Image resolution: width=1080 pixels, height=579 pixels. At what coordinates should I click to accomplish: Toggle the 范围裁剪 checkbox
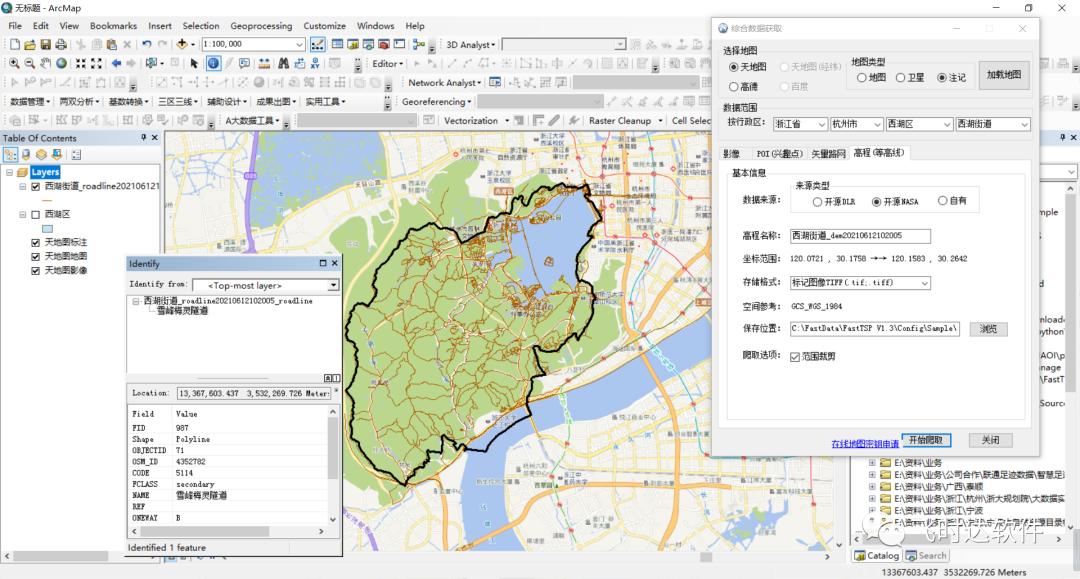tap(795, 357)
